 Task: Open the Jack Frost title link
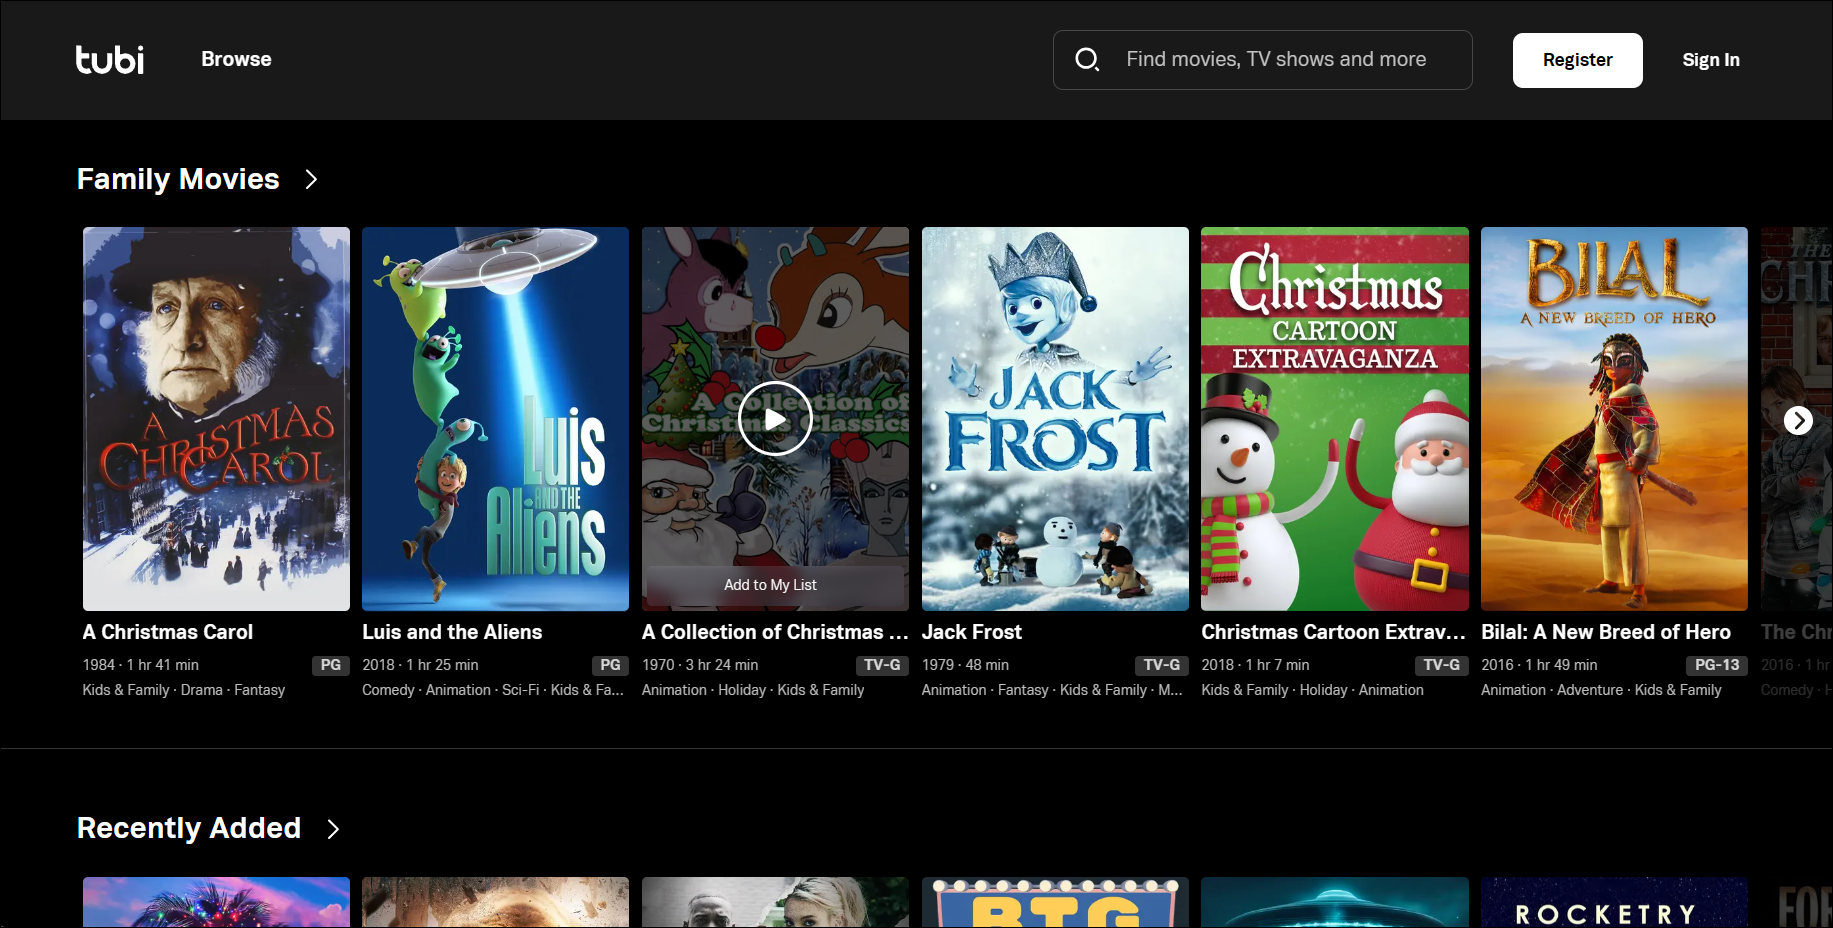972,632
